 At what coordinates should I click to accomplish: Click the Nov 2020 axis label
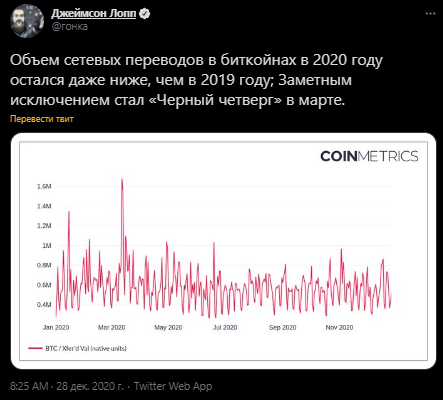coord(339,327)
